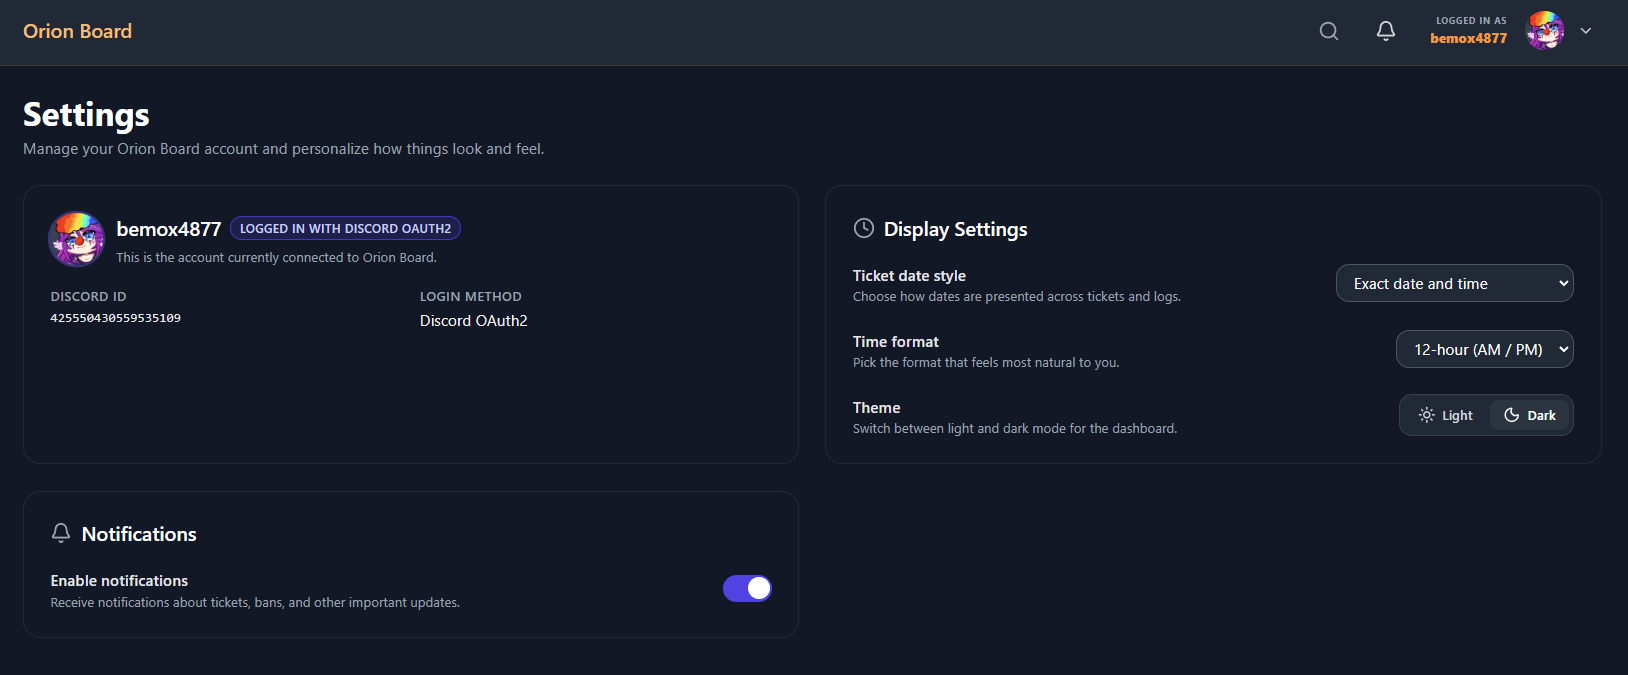Viewport: 1628px width, 675px height.
Task: Click the bemox4877 username in header
Action: (x=1468, y=38)
